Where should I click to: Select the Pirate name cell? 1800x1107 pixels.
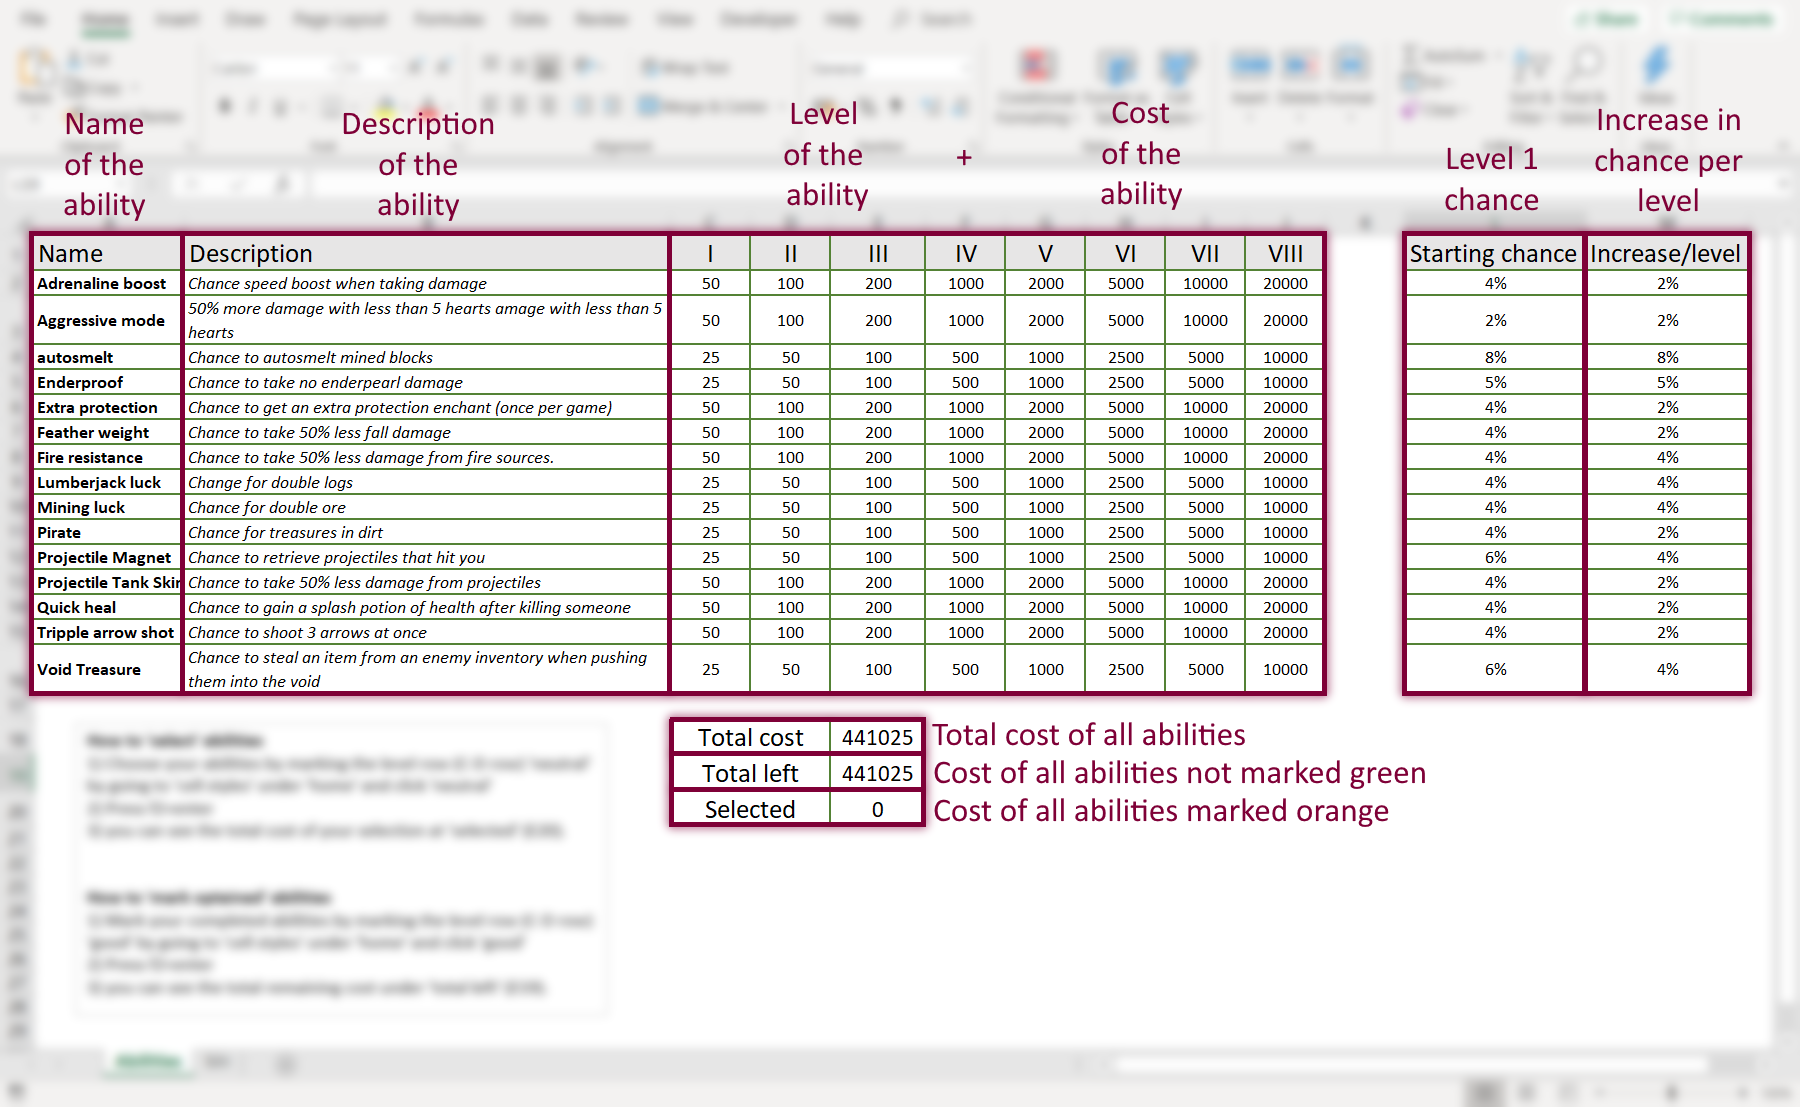pos(107,533)
